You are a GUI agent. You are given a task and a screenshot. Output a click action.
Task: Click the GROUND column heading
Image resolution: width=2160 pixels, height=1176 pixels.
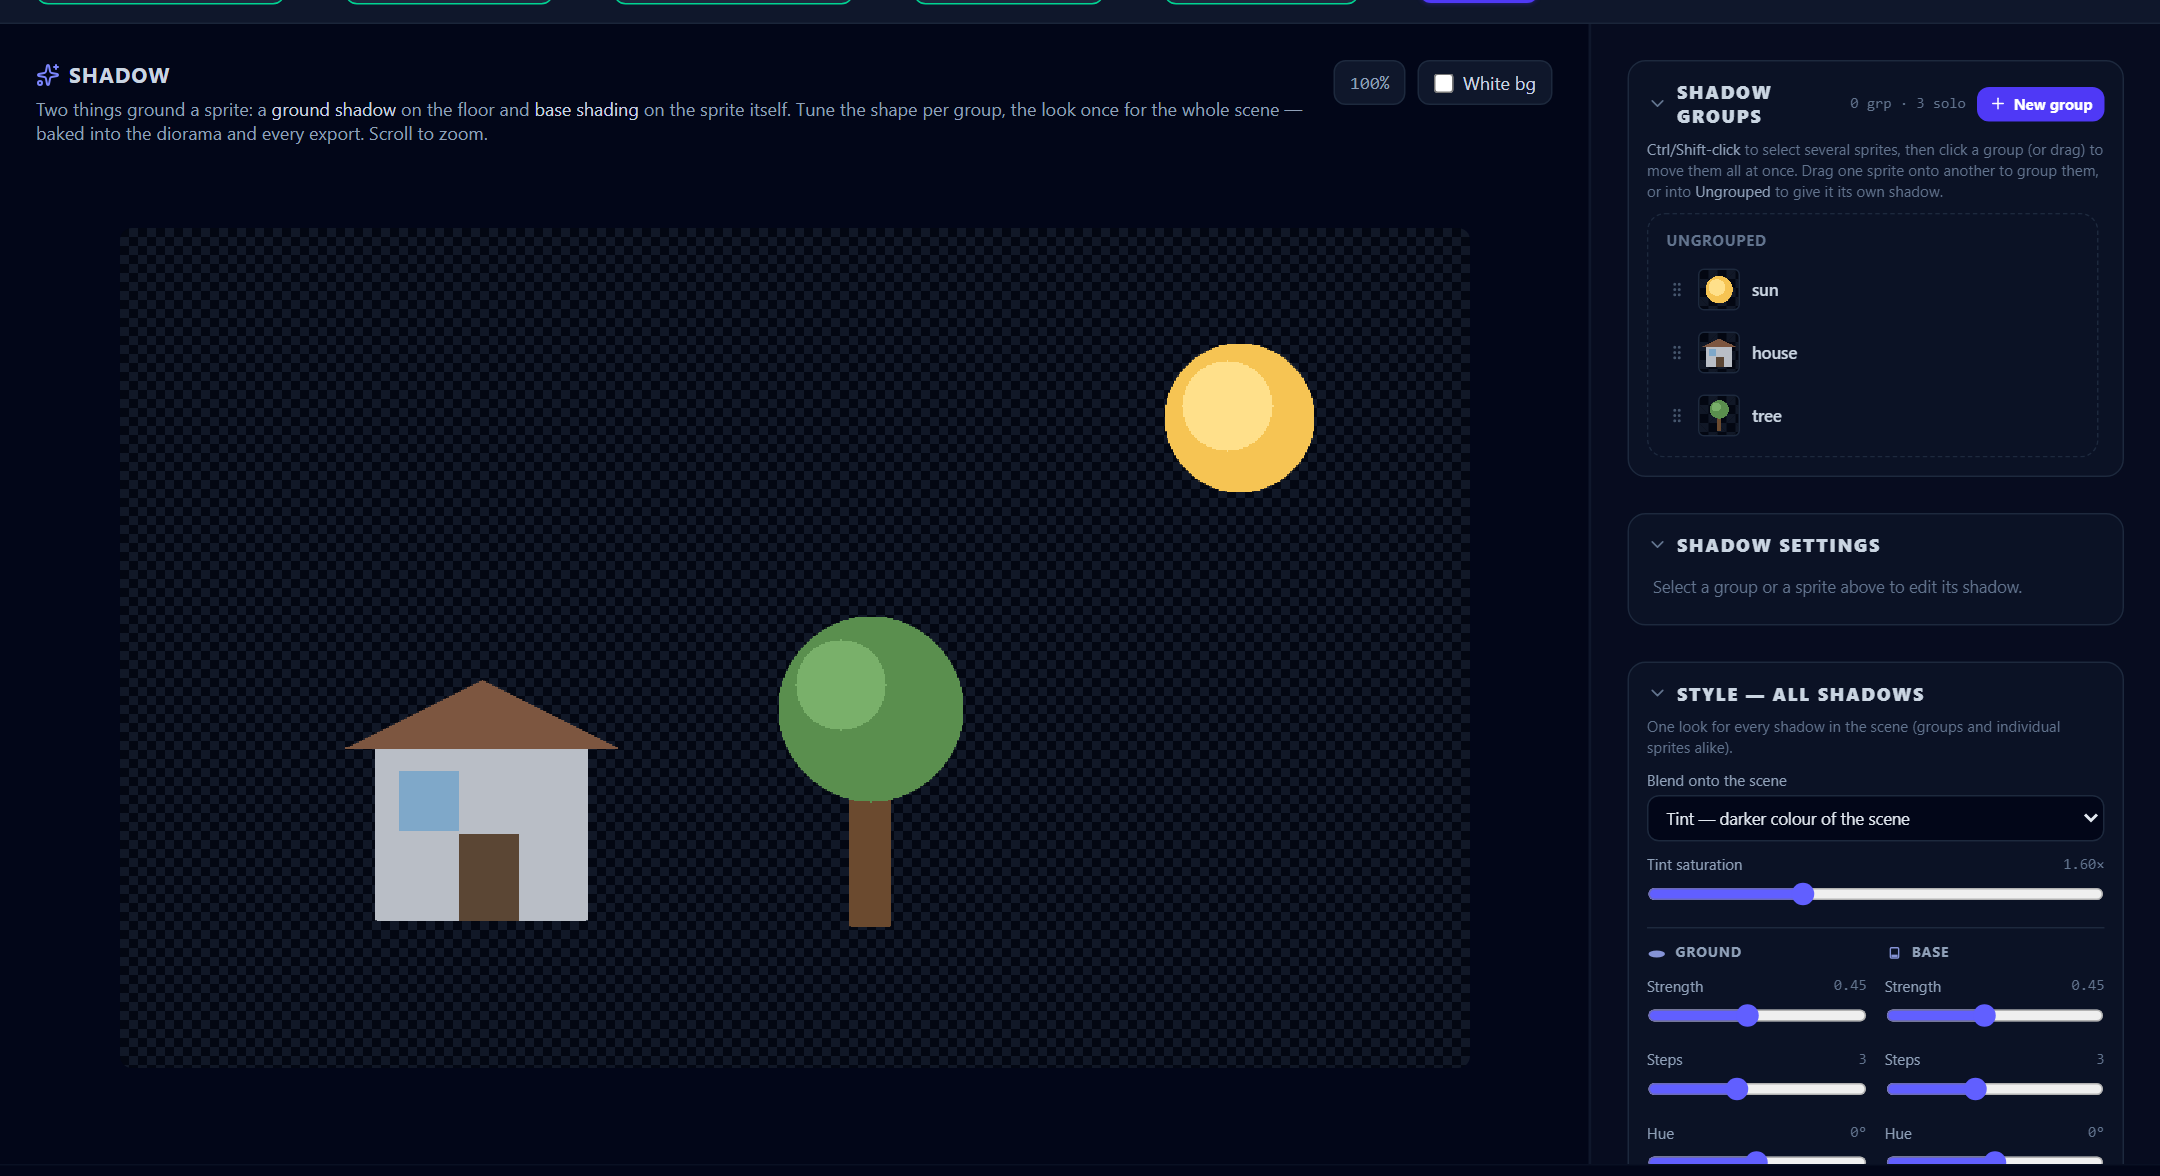pyautogui.click(x=1708, y=952)
